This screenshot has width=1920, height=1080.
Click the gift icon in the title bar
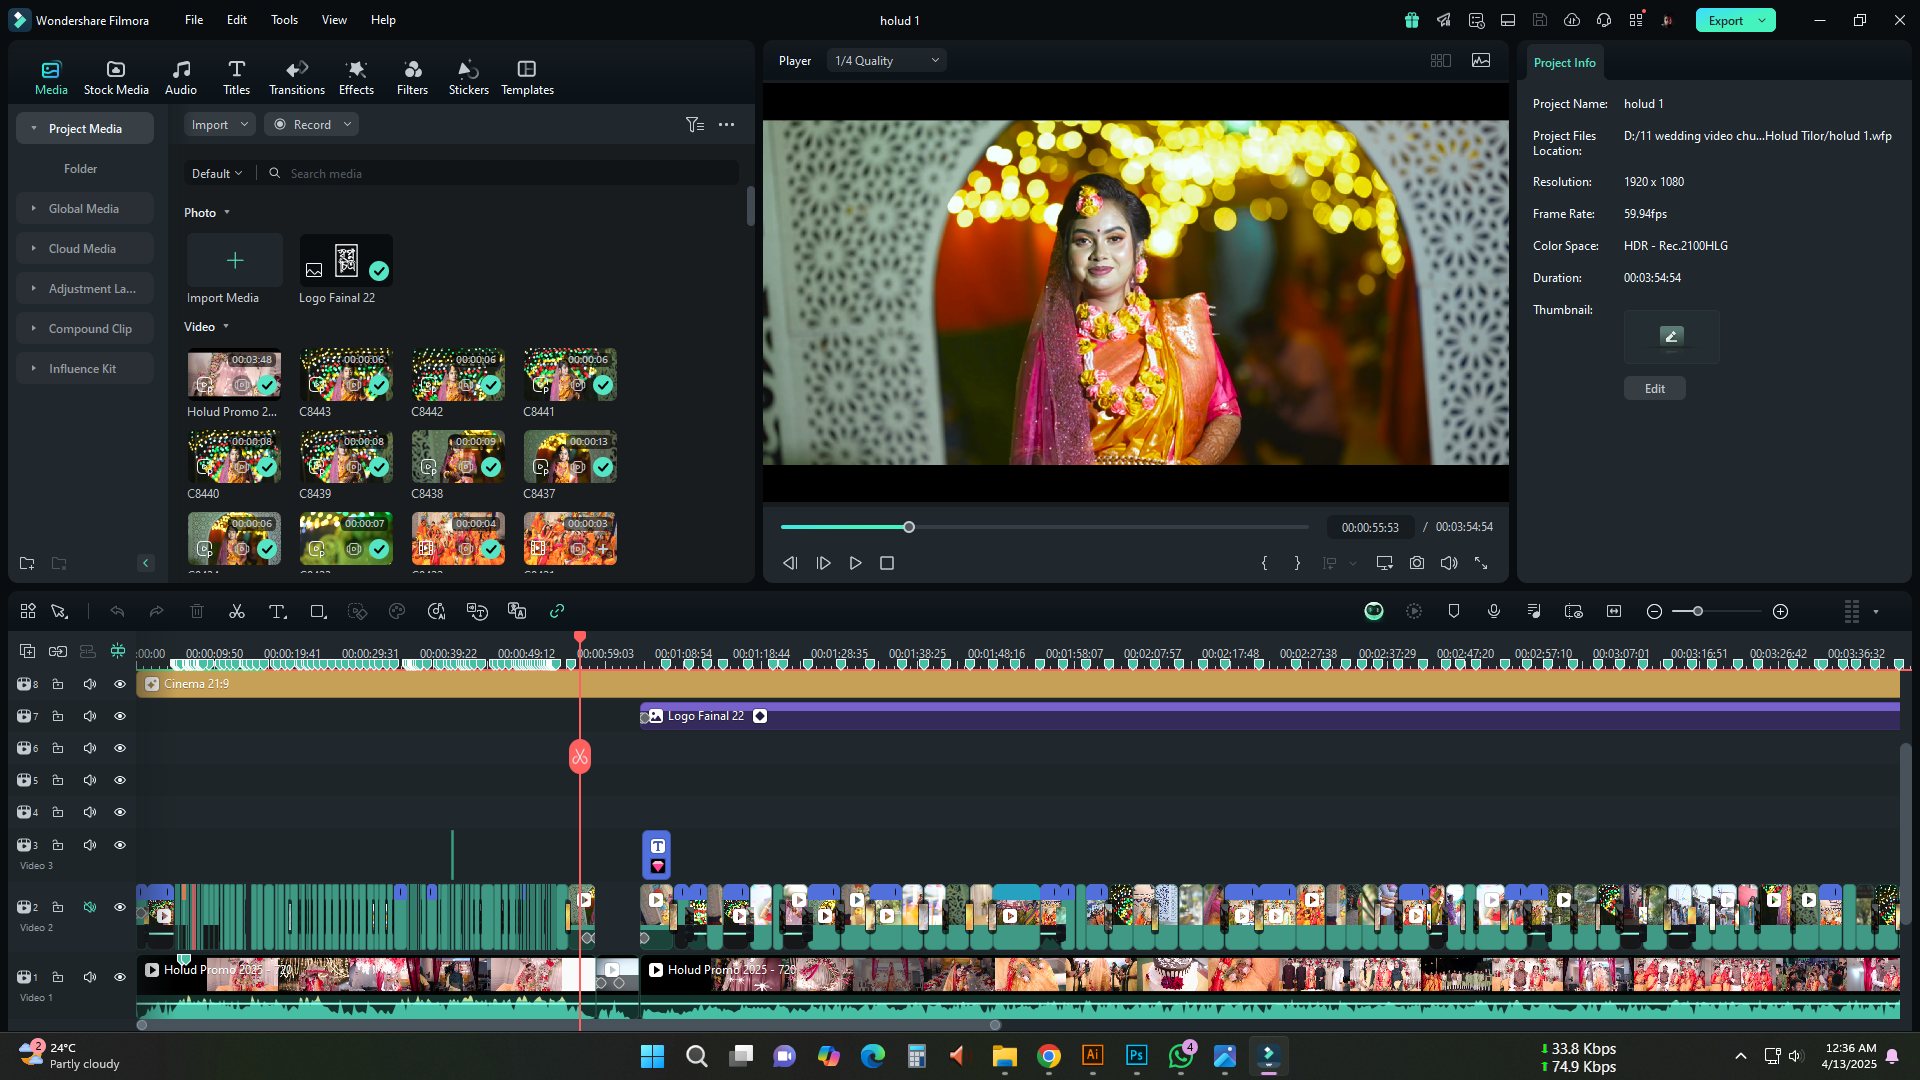pyautogui.click(x=1411, y=20)
